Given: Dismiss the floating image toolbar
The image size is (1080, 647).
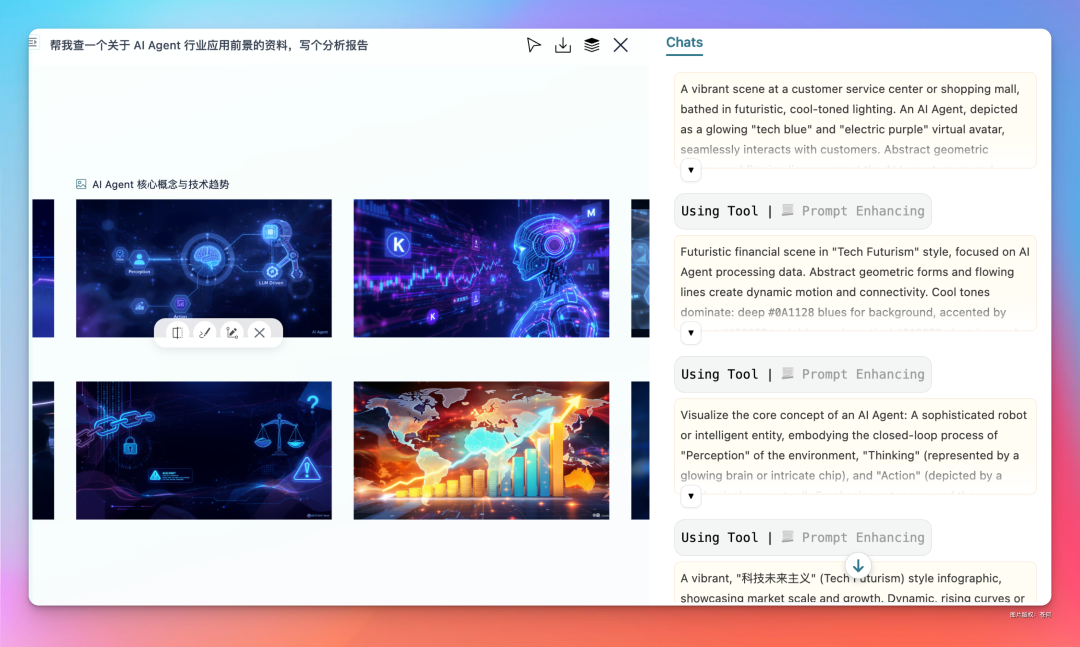Looking at the screenshot, I should [x=260, y=333].
